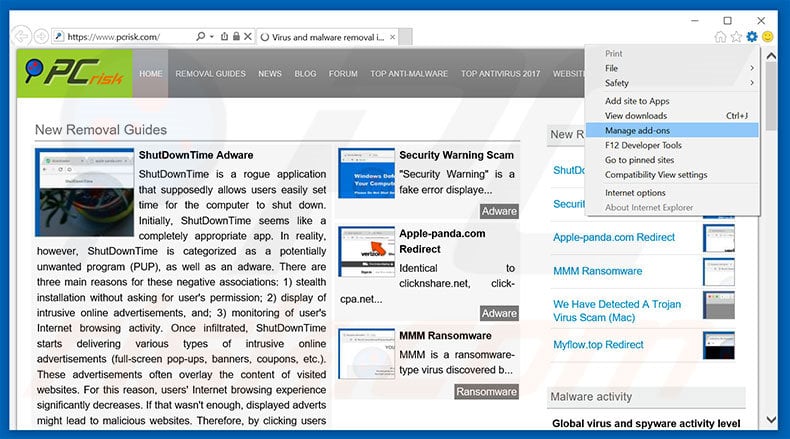Click the PCrisk logo
The image size is (790, 439).
(75, 73)
